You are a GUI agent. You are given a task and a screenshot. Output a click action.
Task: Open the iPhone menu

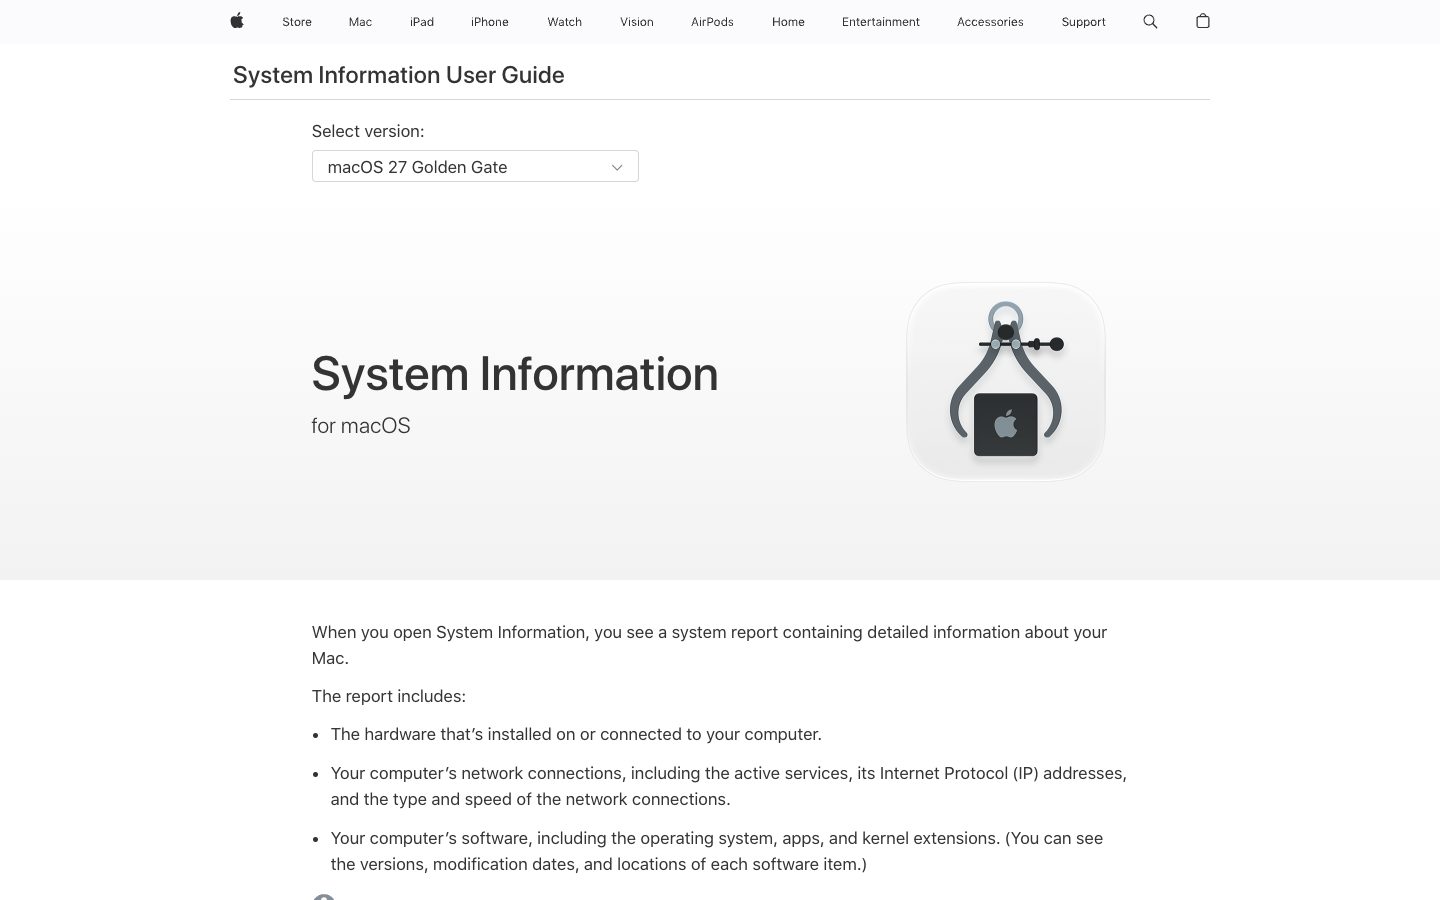click(x=490, y=22)
